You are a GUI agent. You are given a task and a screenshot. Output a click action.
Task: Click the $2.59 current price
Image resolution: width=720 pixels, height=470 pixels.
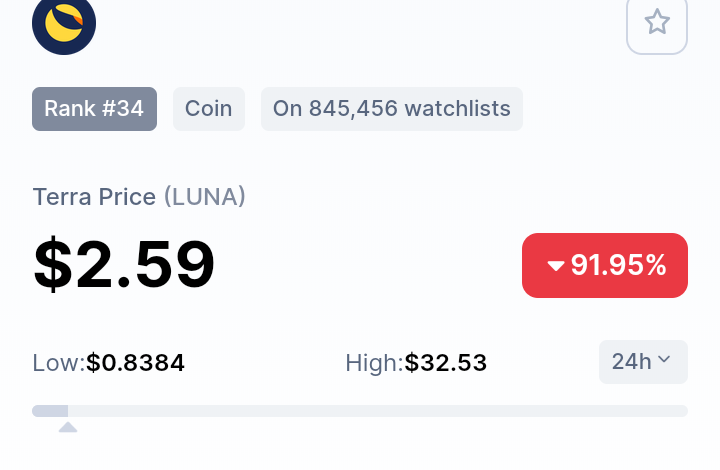[124, 264]
